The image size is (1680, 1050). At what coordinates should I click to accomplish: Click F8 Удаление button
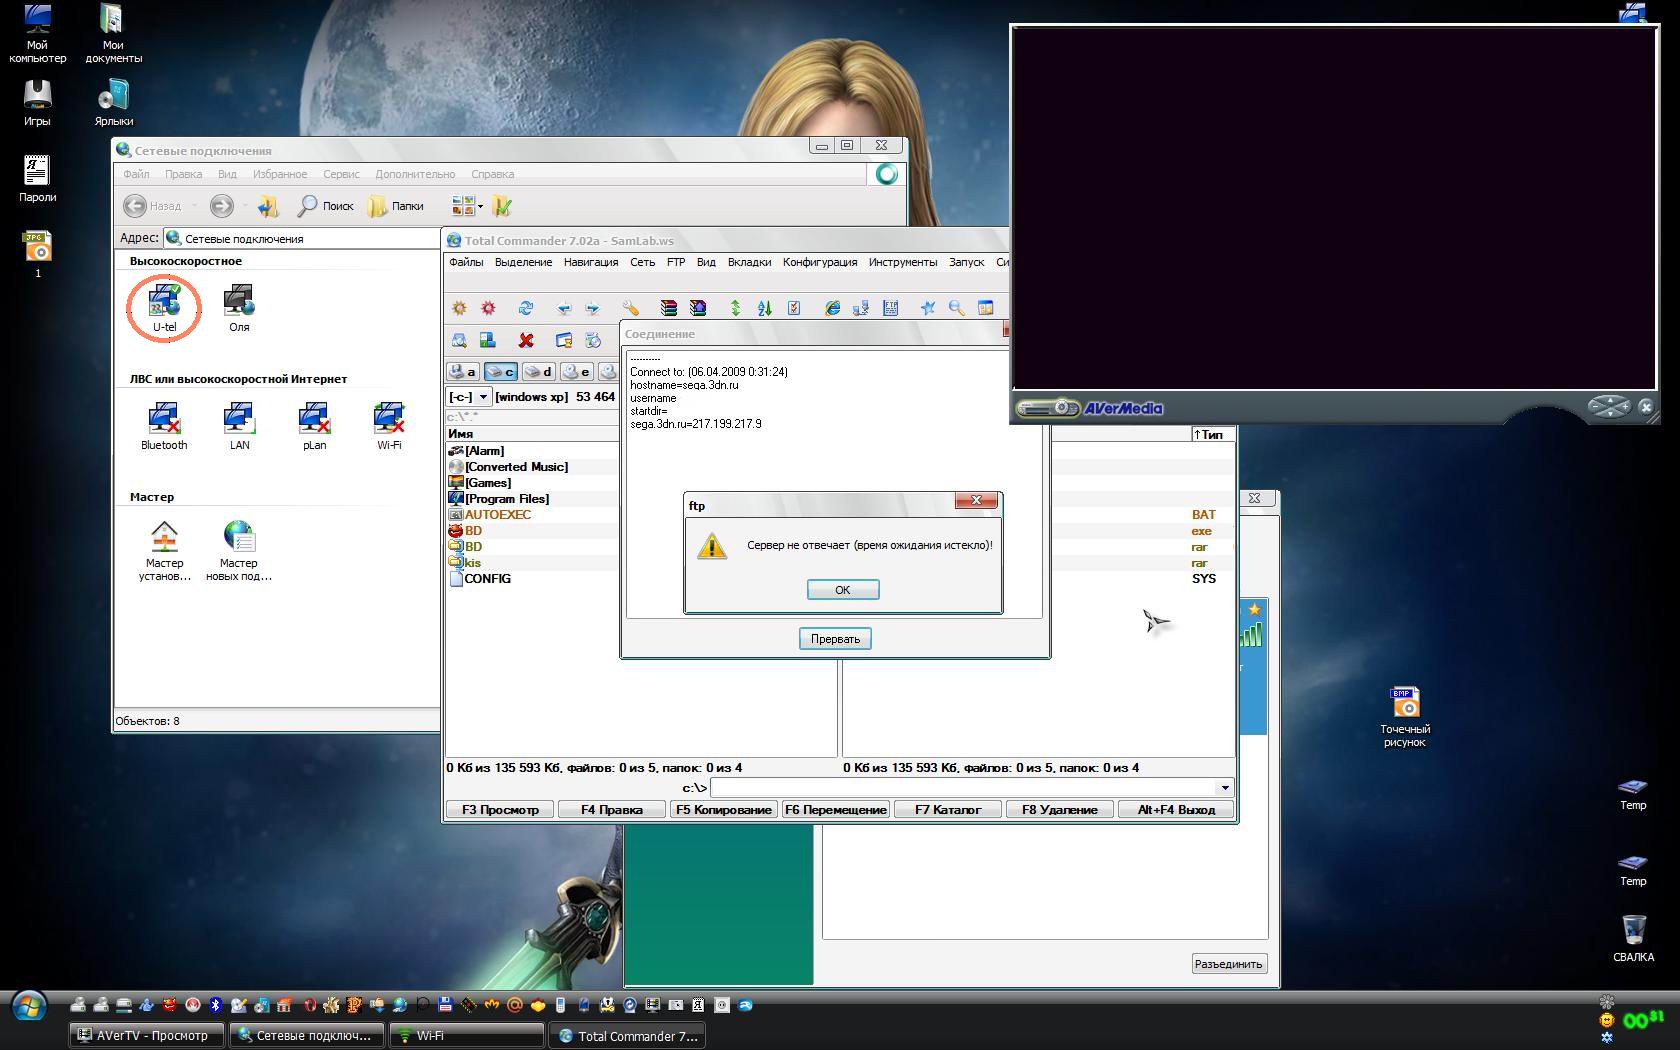[x=1060, y=810]
